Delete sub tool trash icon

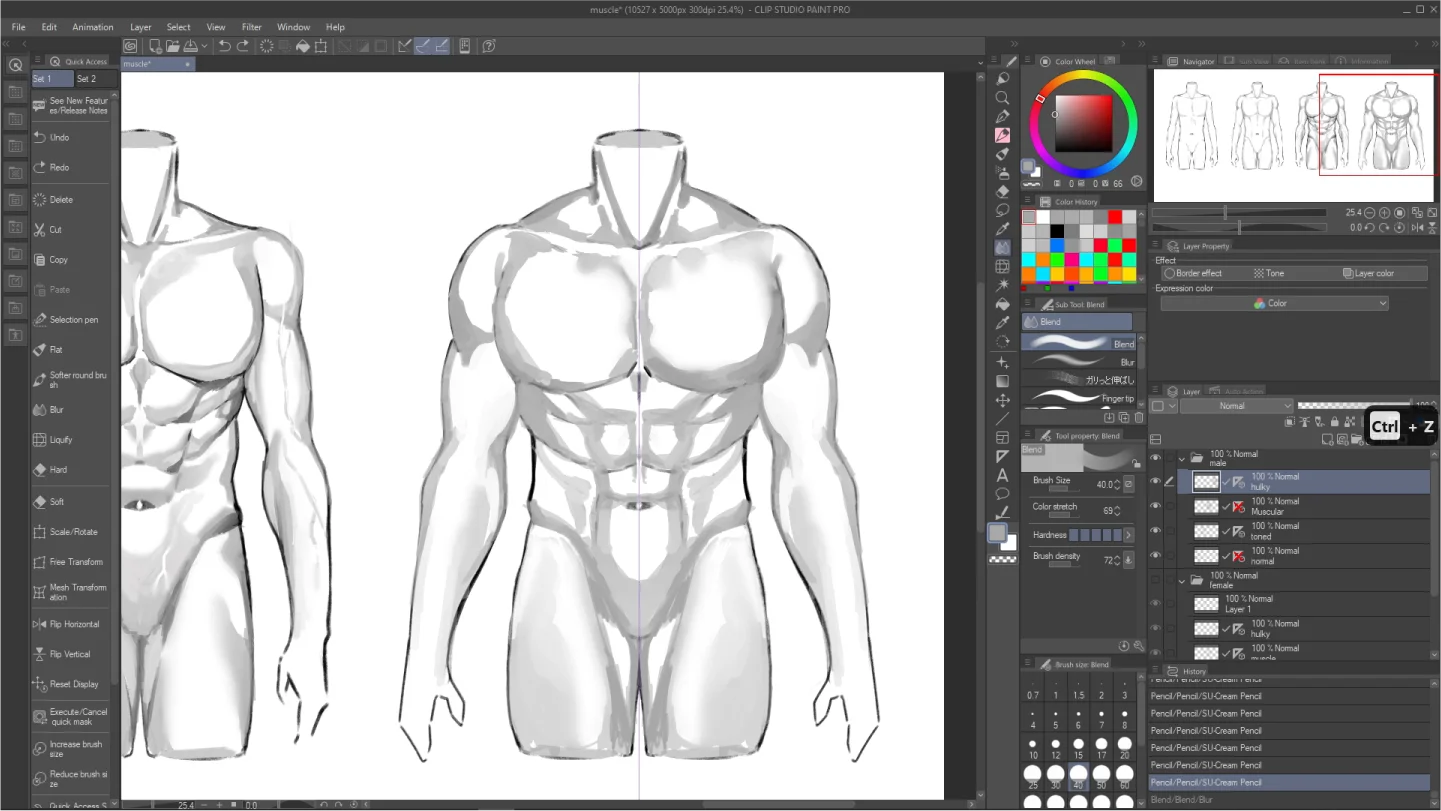point(1139,418)
